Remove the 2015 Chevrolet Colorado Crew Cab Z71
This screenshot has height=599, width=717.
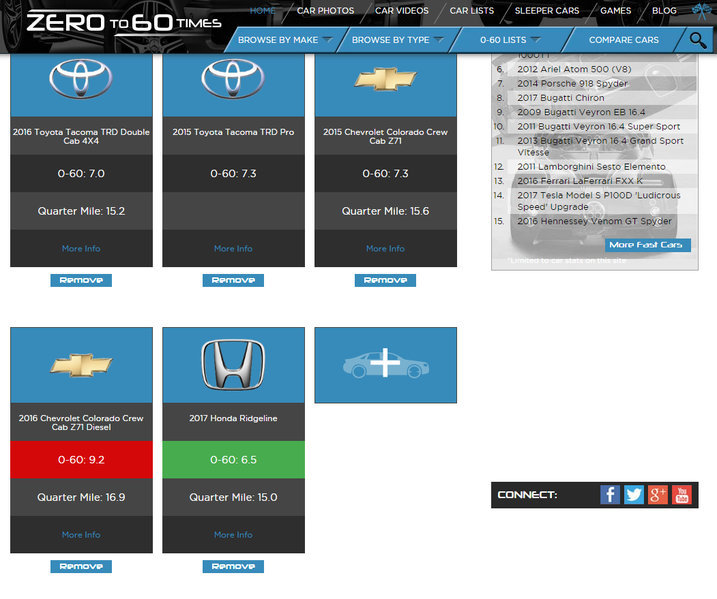pyautogui.click(x=385, y=280)
